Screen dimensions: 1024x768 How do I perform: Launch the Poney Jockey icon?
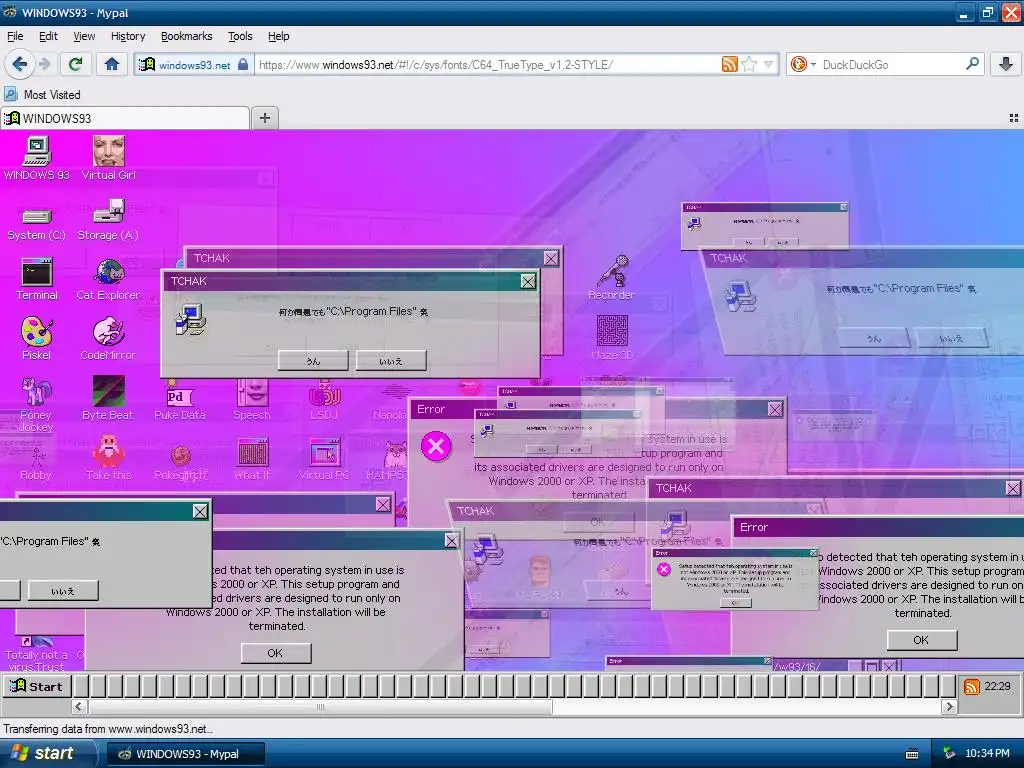click(36, 404)
